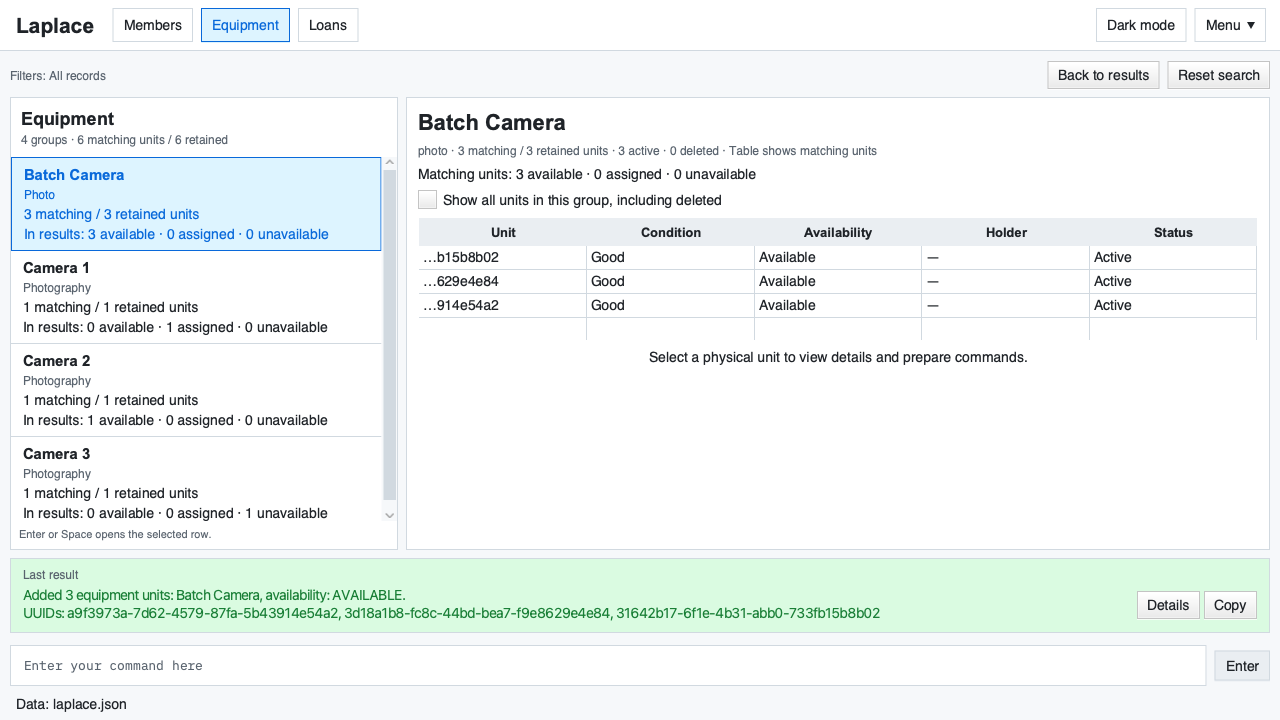Click the Data: laplace.json status text
The width and height of the screenshot is (1280, 720).
click(71, 704)
